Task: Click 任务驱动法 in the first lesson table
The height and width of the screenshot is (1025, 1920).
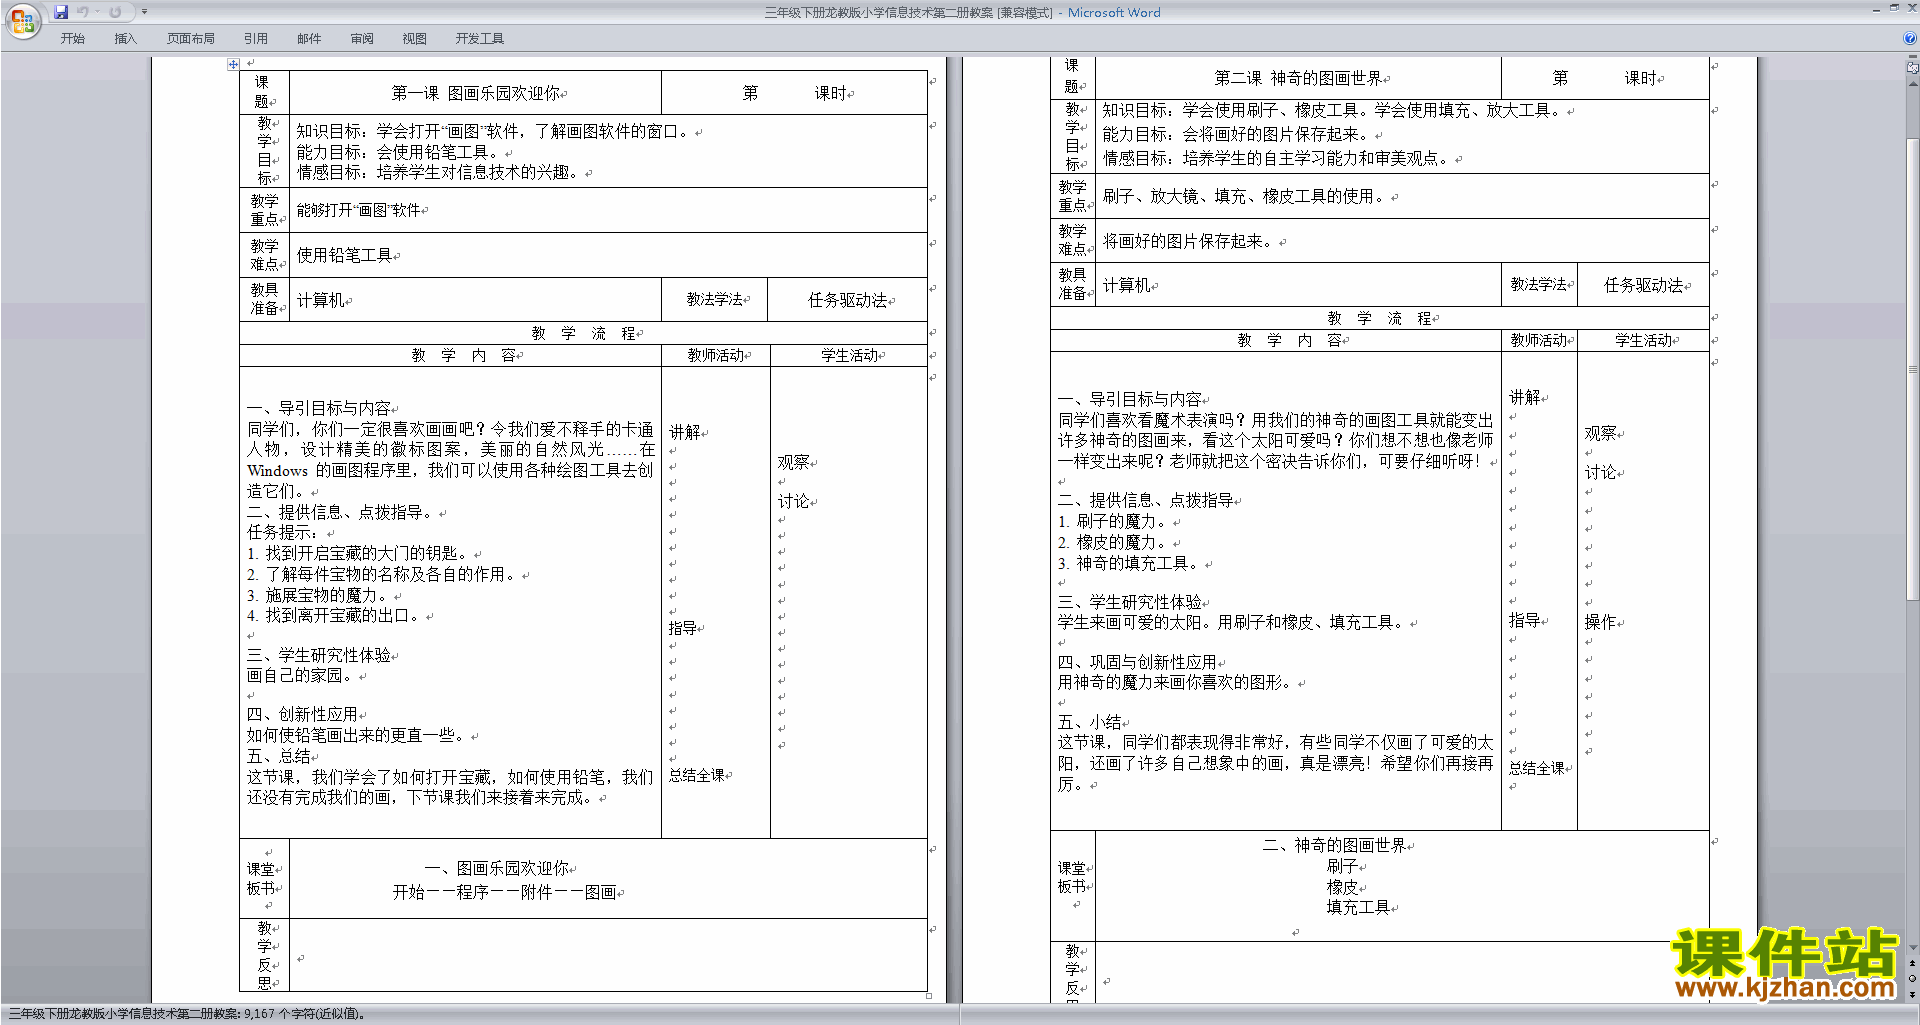Action: (848, 300)
